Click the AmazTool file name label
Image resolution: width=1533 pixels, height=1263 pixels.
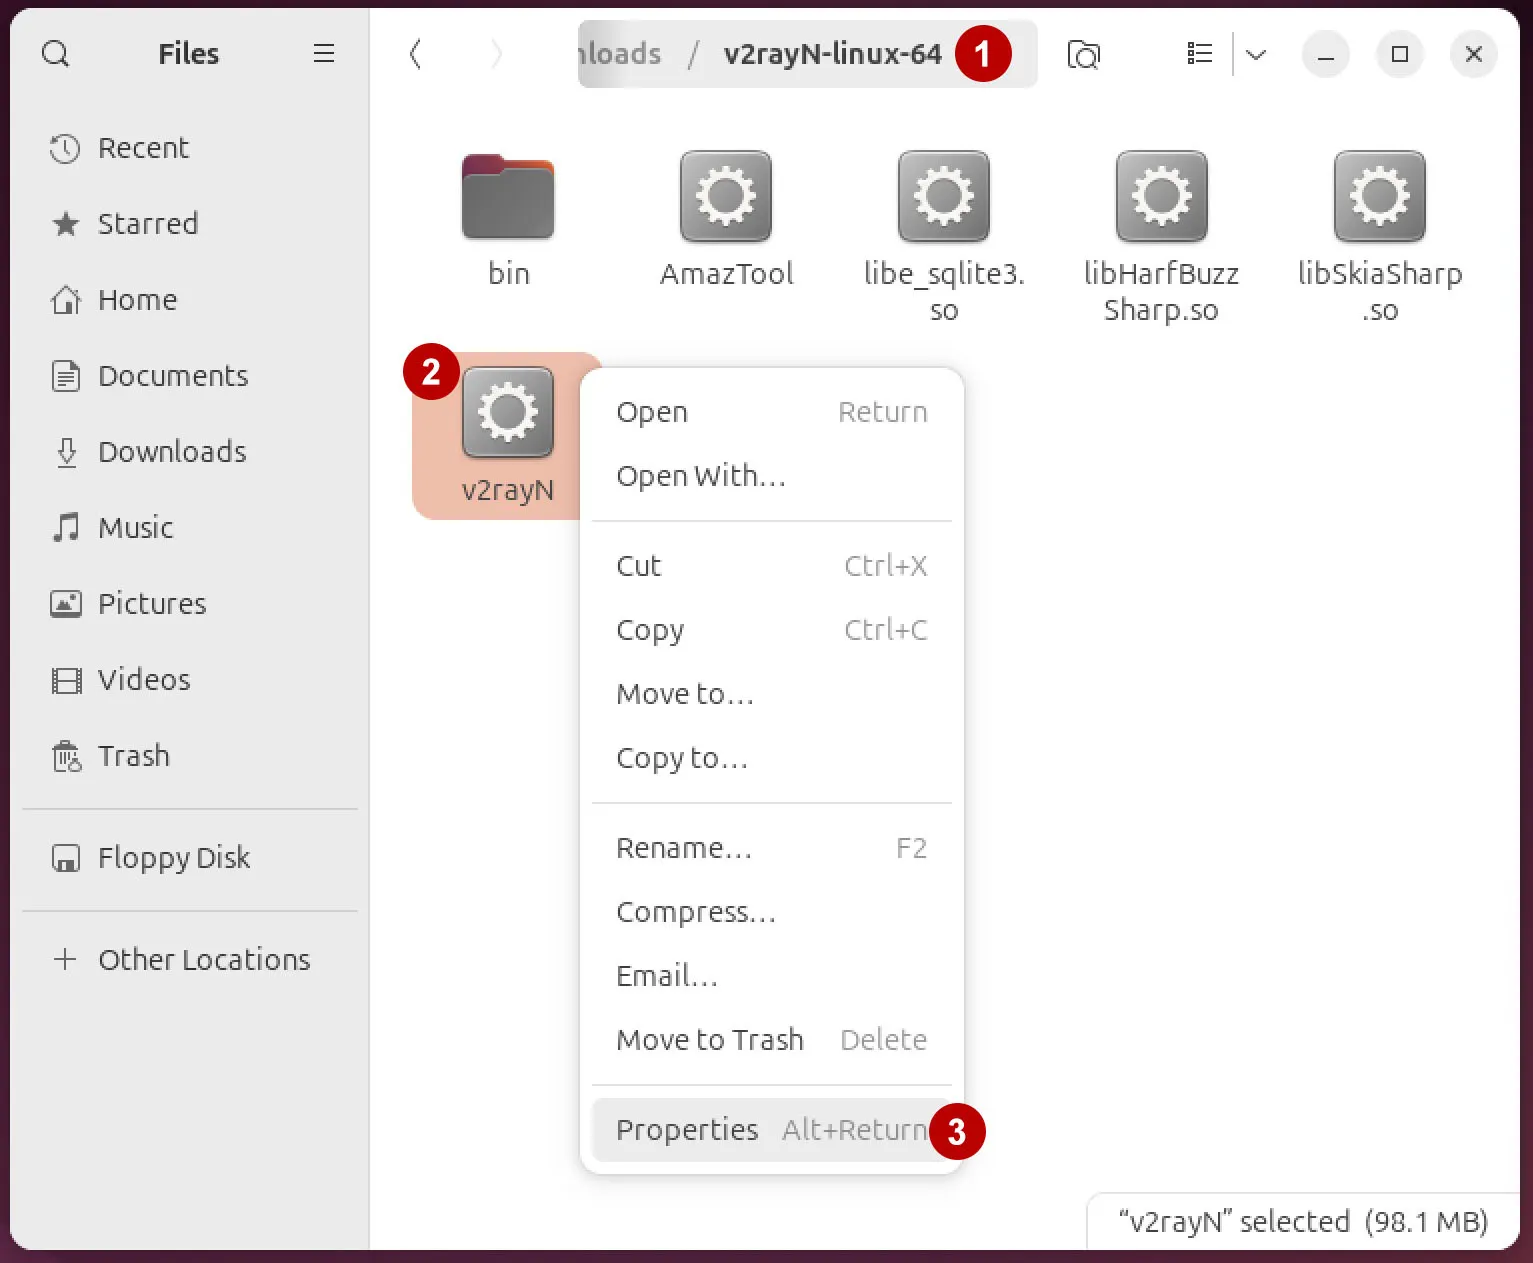pyautogui.click(x=726, y=274)
